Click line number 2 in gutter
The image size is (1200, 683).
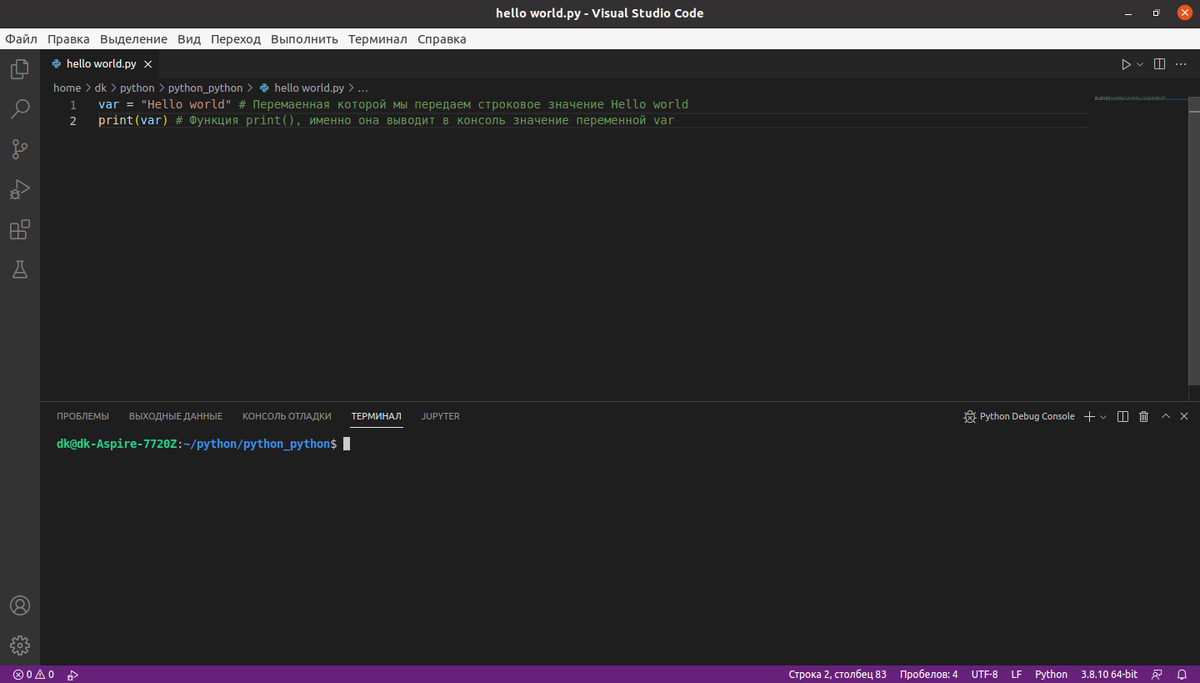click(x=73, y=120)
